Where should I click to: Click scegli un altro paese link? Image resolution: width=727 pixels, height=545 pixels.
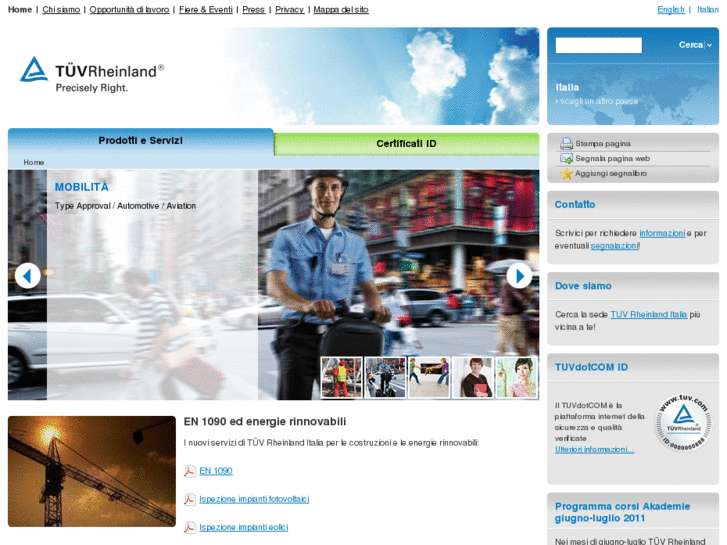599,101
